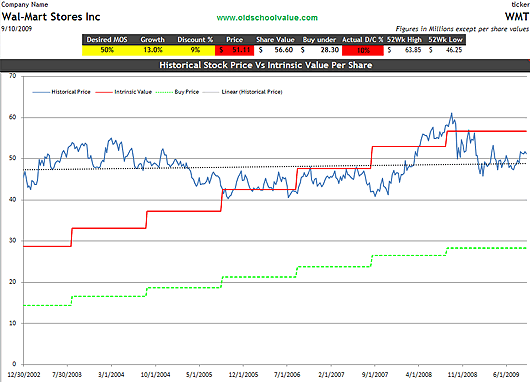Select the Desired MOS value 50%

107,50
